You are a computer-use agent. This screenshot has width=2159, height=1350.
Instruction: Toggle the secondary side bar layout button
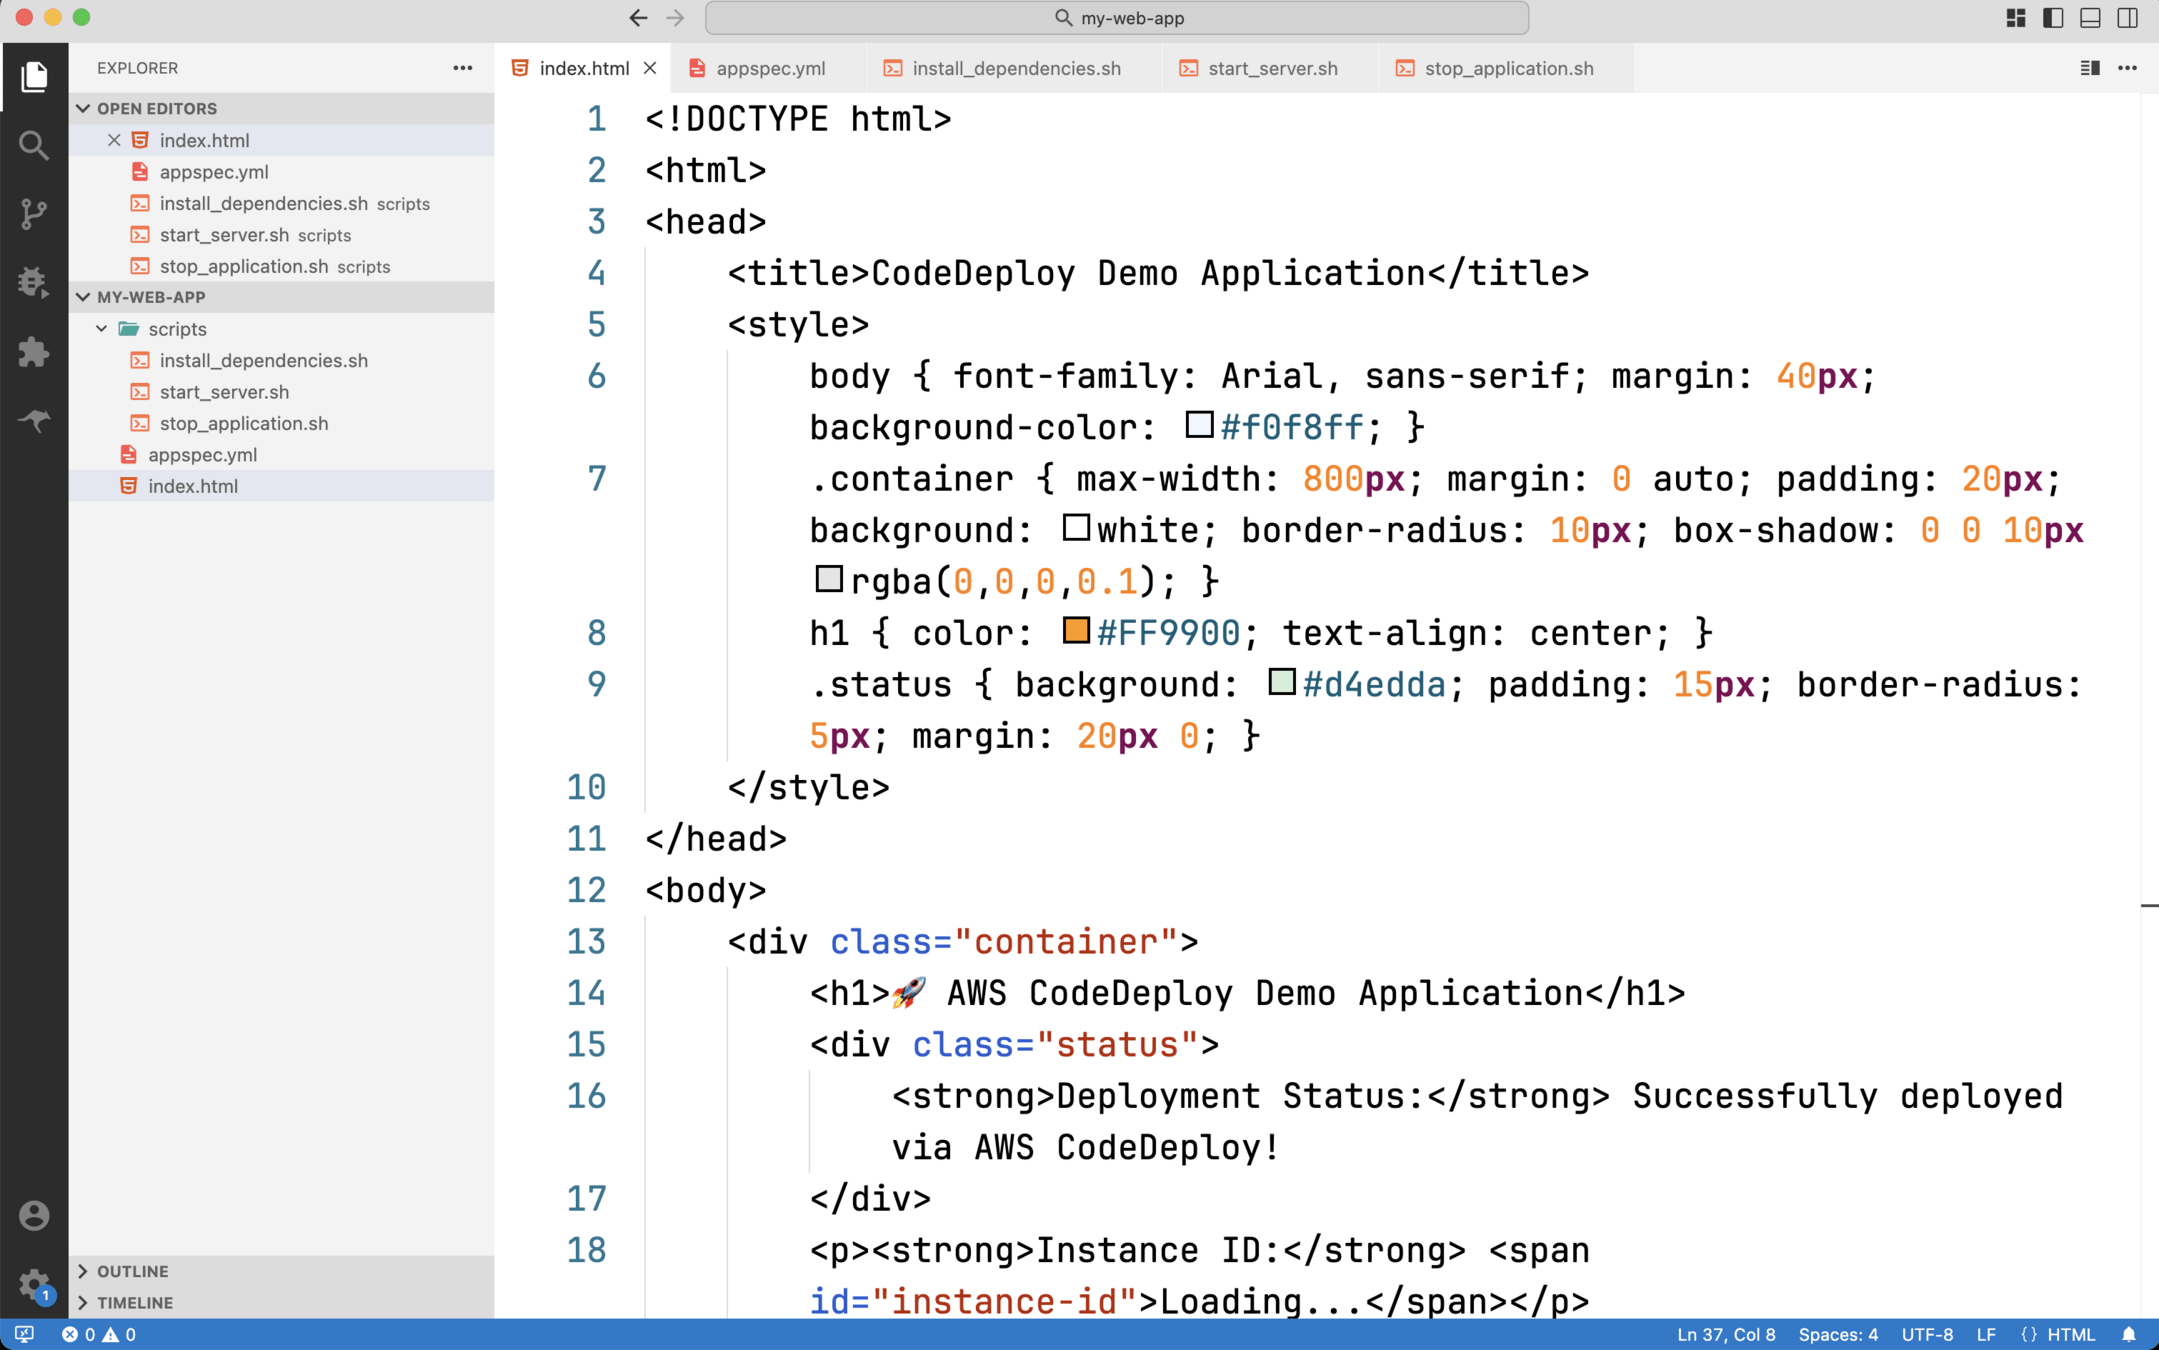point(2128,18)
